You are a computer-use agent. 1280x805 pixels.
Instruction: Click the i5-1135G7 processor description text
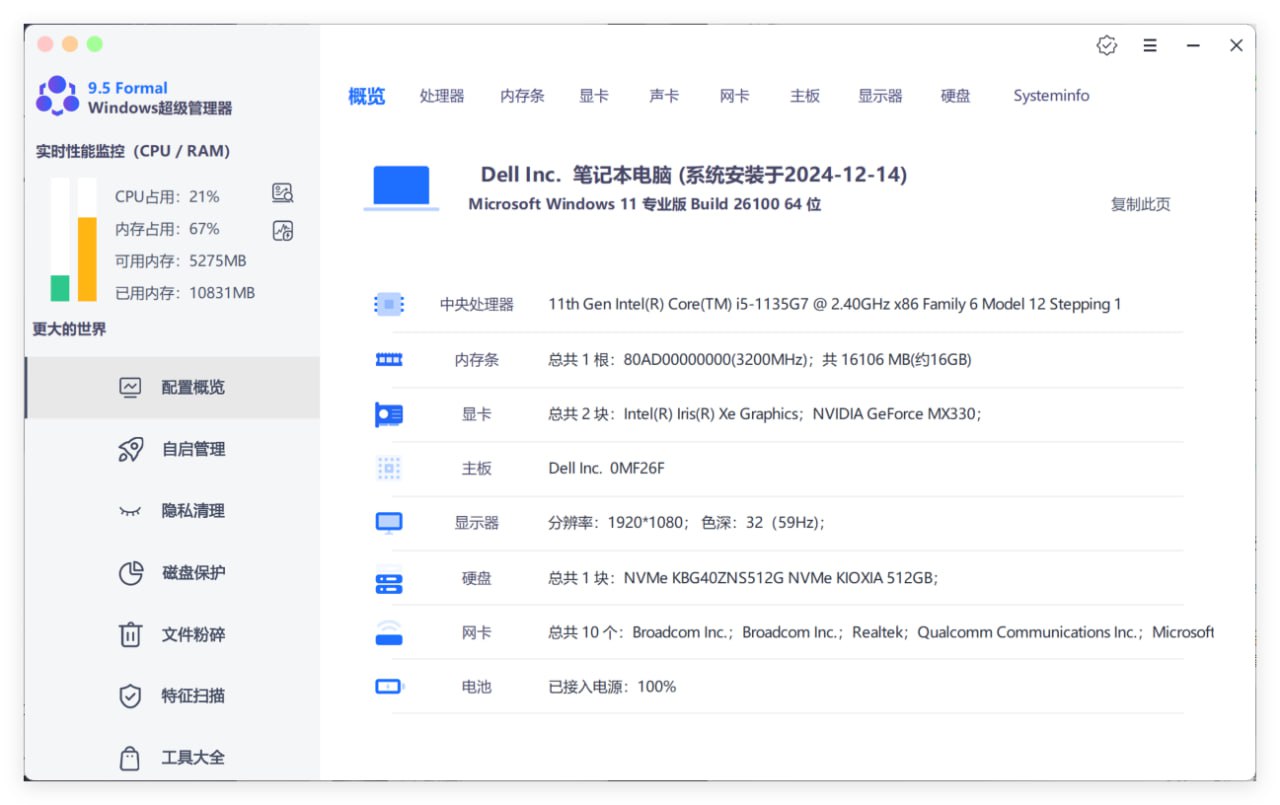(x=834, y=304)
